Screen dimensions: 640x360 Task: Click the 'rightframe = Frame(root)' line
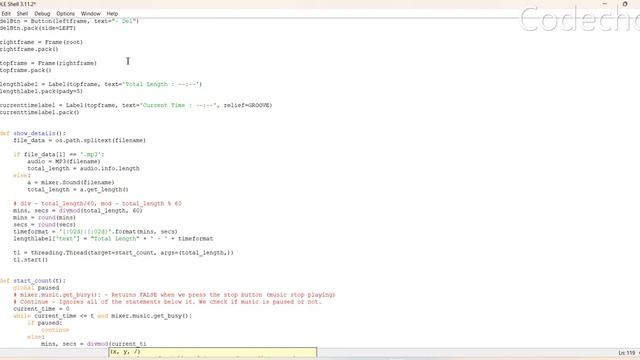(x=41, y=42)
